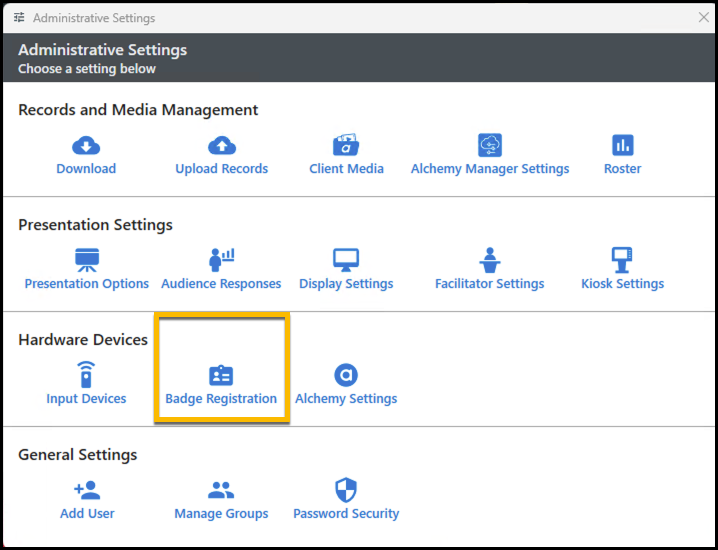Select Alchemy Settings text link
Screen dimensions: 718x550
(346, 399)
